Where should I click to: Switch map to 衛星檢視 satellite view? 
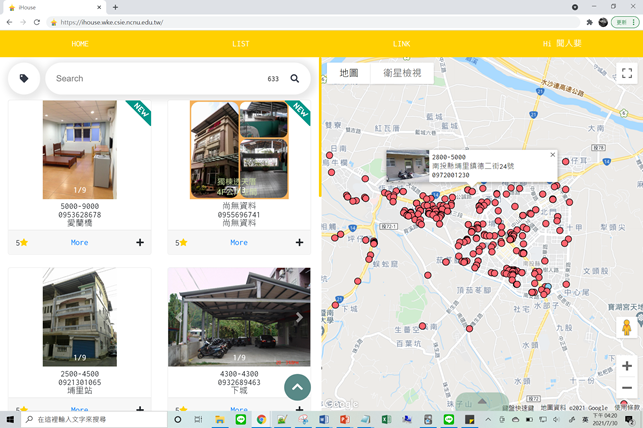[x=402, y=73]
